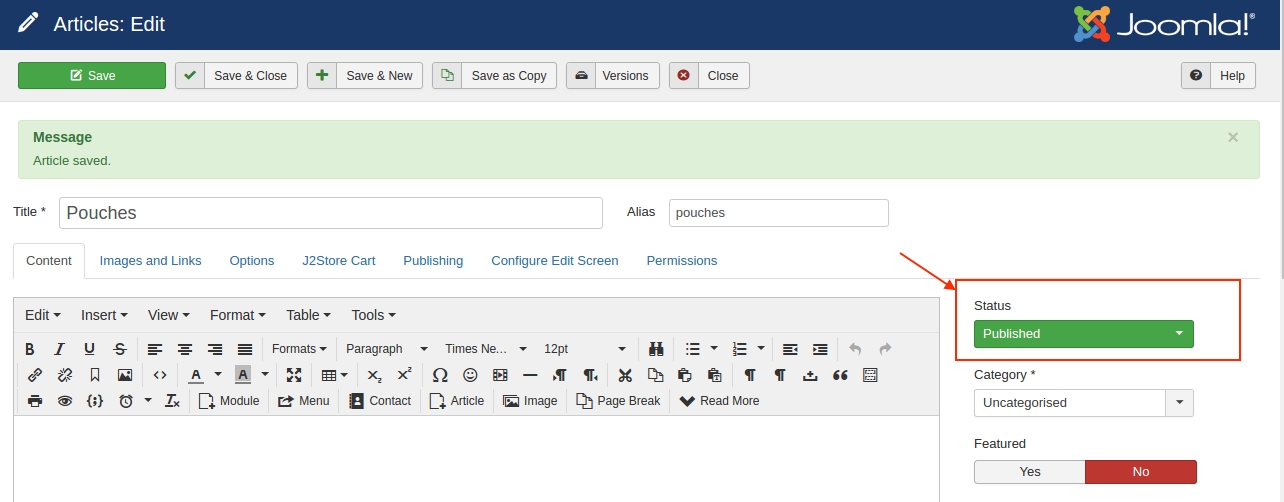1284x502 pixels.
Task: Click the print icon in the editor
Action: coord(35,401)
